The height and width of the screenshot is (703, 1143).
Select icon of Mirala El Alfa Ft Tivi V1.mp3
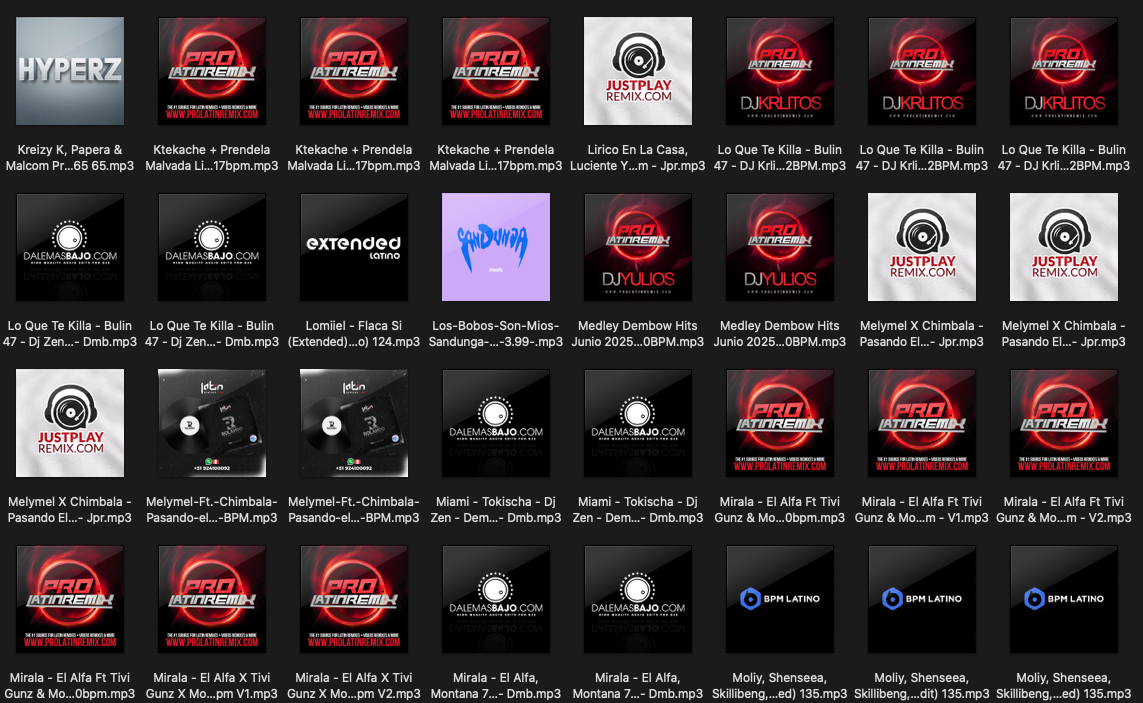tap(922, 423)
